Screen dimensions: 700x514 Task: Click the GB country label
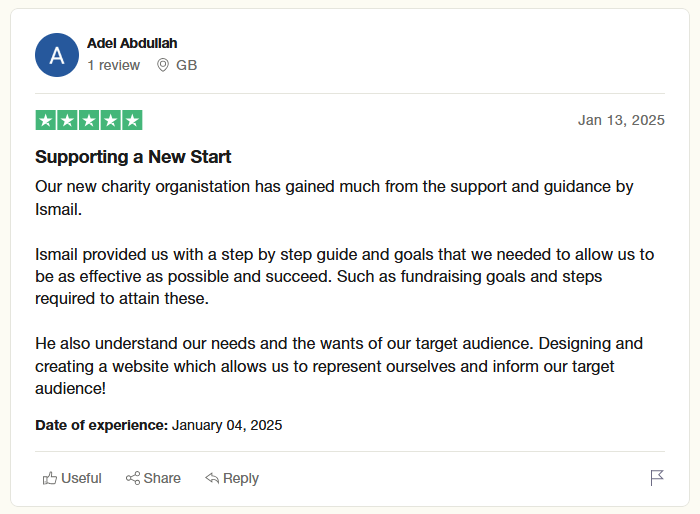[x=186, y=65]
